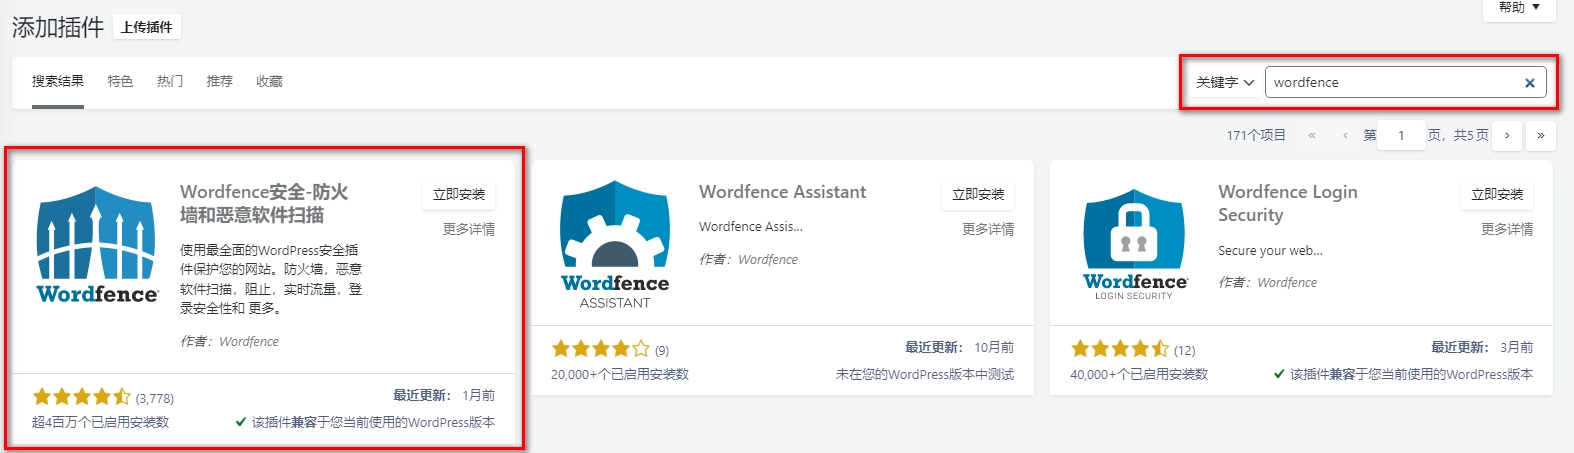Click the 共5页 page count text

tap(1471, 135)
